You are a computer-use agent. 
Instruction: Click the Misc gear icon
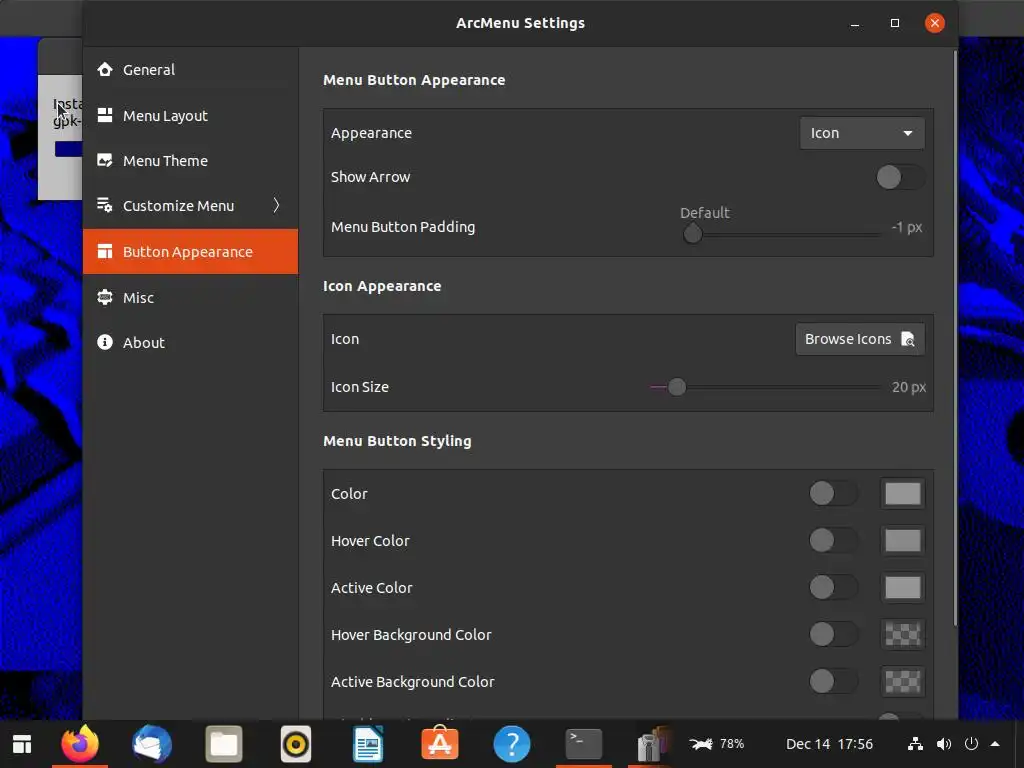[x=104, y=297]
